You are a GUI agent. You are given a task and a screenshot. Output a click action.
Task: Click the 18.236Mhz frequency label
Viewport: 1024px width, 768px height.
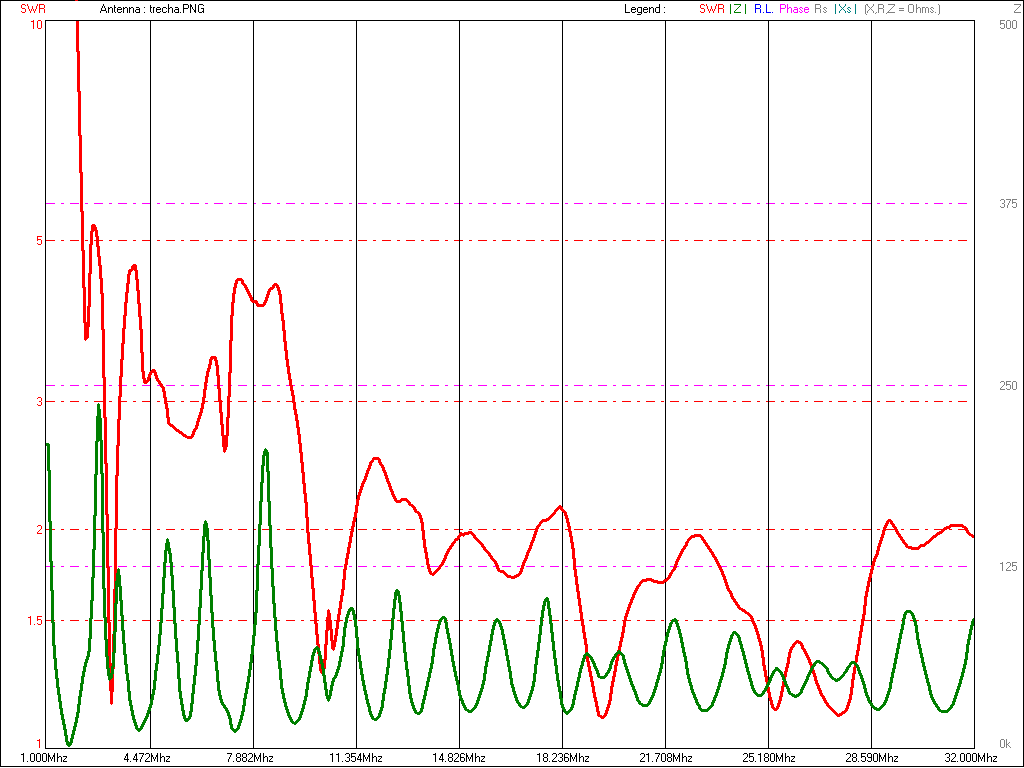pyautogui.click(x=562, y=758)
